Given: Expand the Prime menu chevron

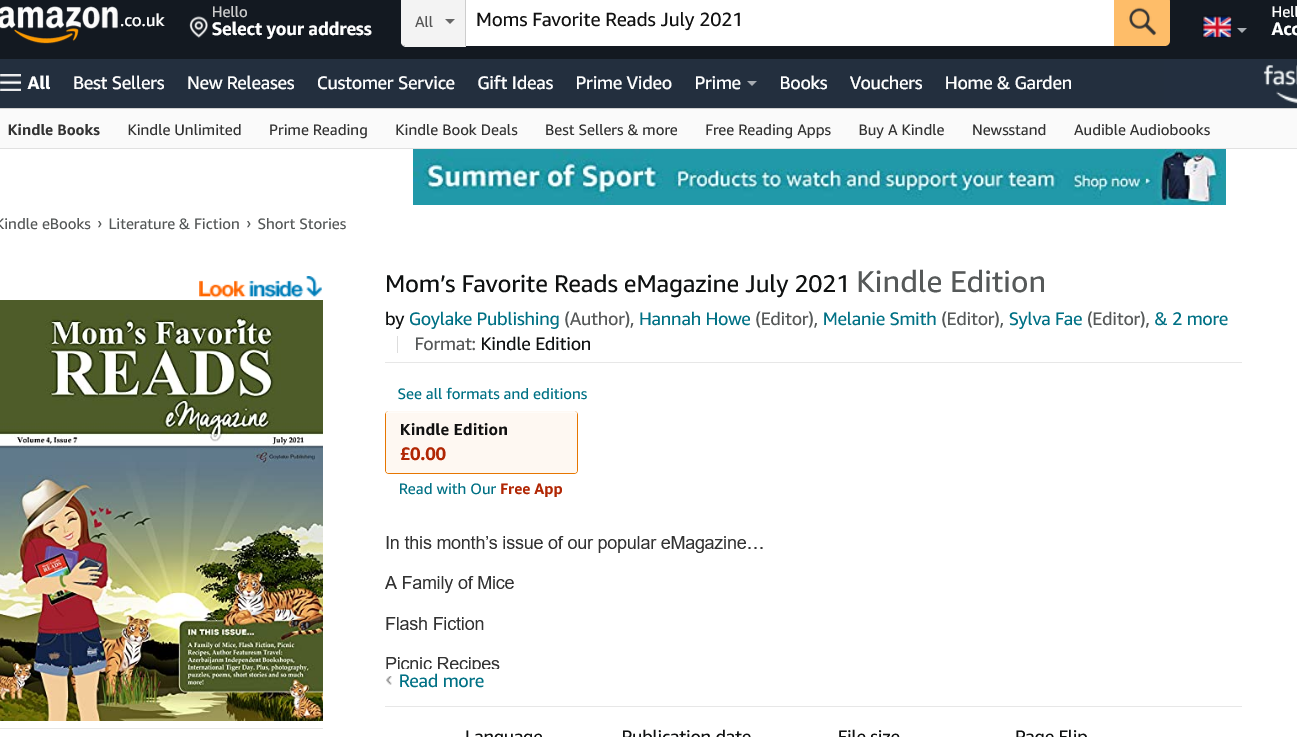Looking at the screenshot, I should (751, 83).
